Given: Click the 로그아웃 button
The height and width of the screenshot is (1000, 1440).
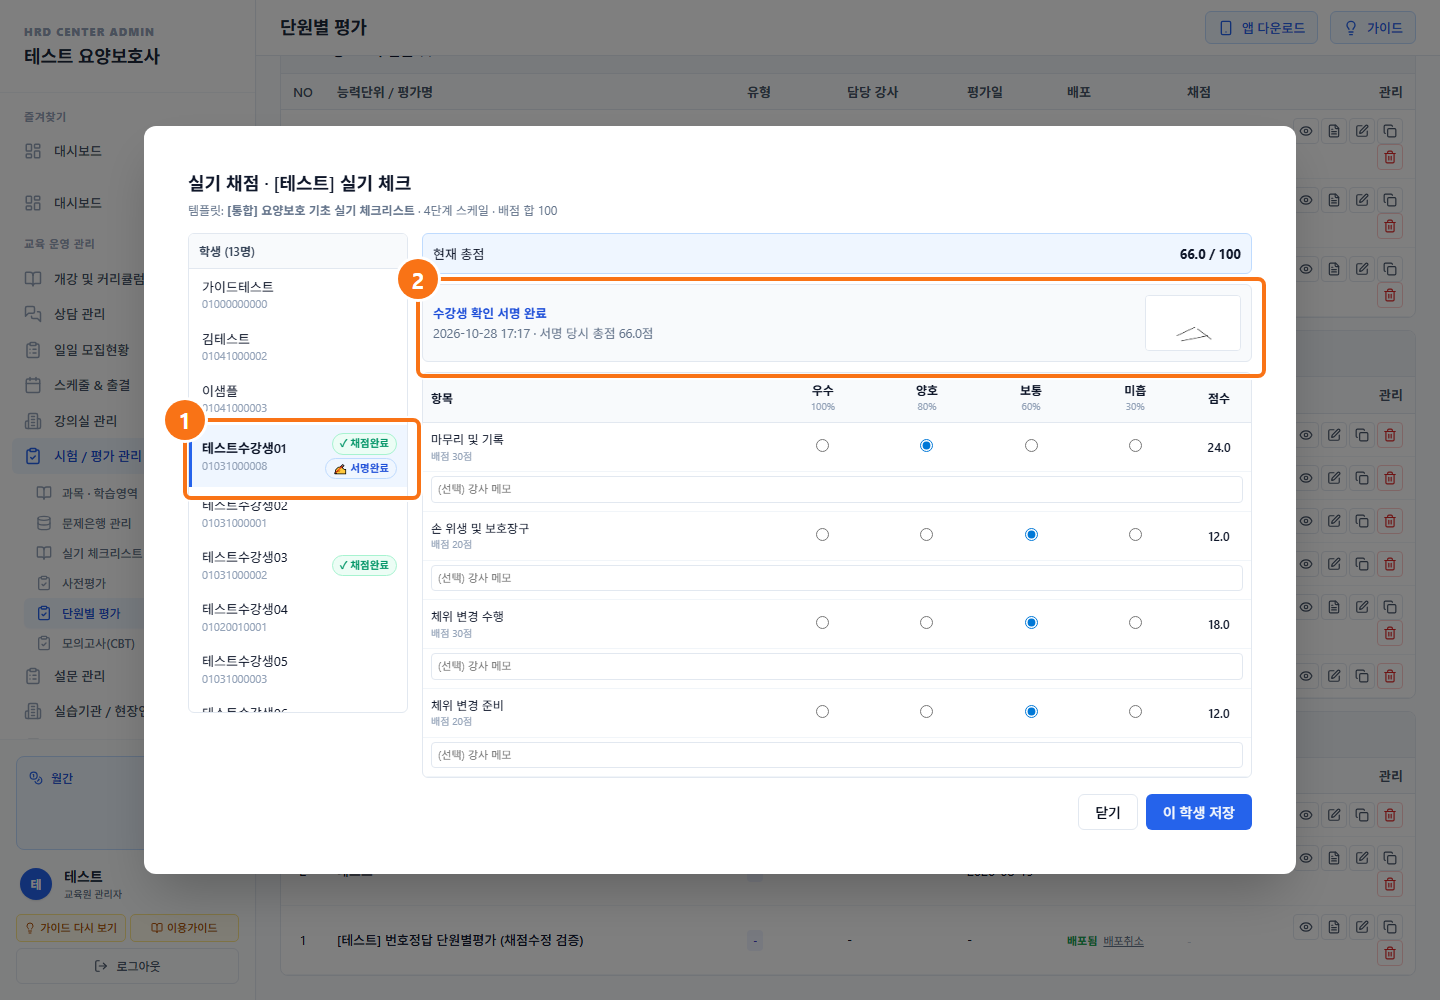Looking at the screenshot, I should click(x=127, y=966).
